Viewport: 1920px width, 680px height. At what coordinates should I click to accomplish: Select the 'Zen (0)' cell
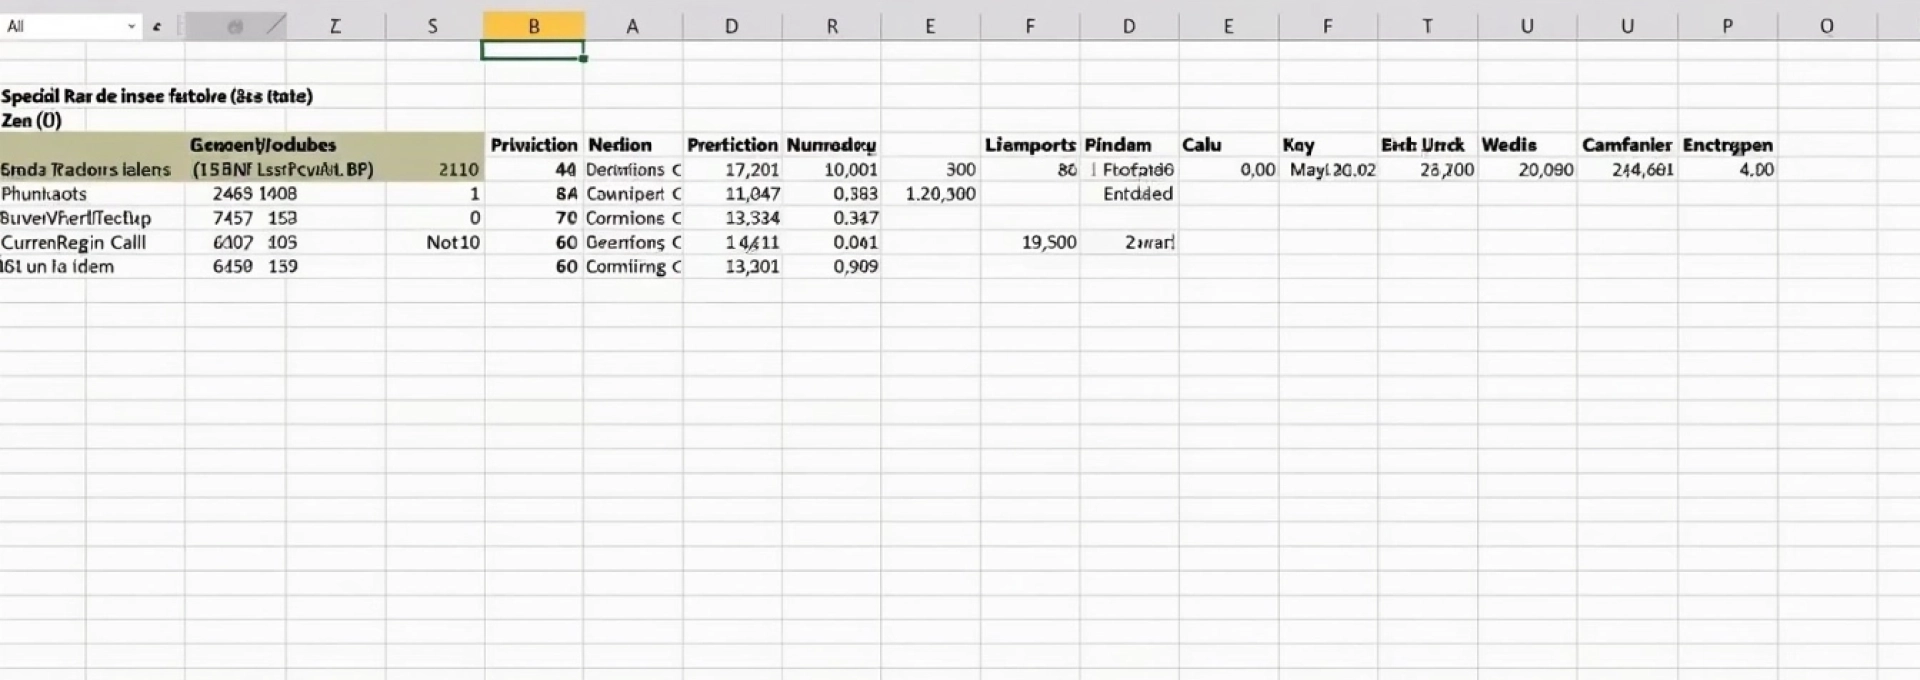click(x=32, y=120)
